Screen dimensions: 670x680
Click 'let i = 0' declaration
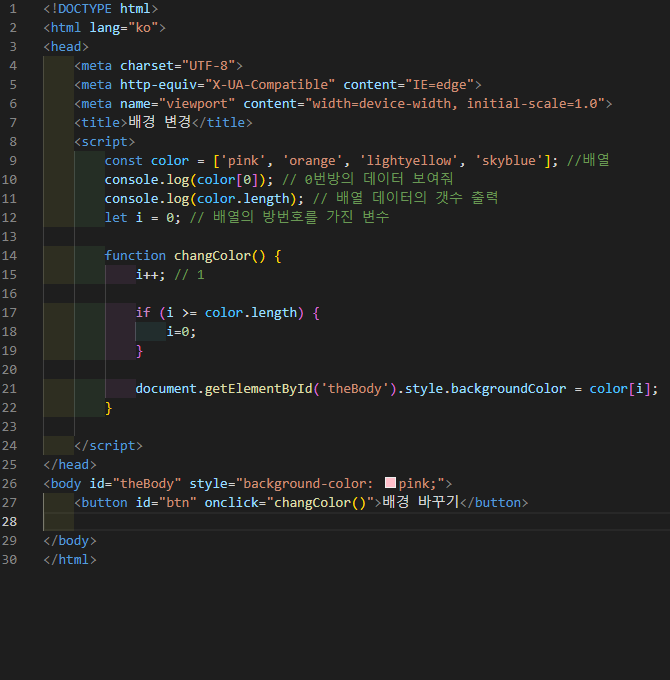(142, 217)
